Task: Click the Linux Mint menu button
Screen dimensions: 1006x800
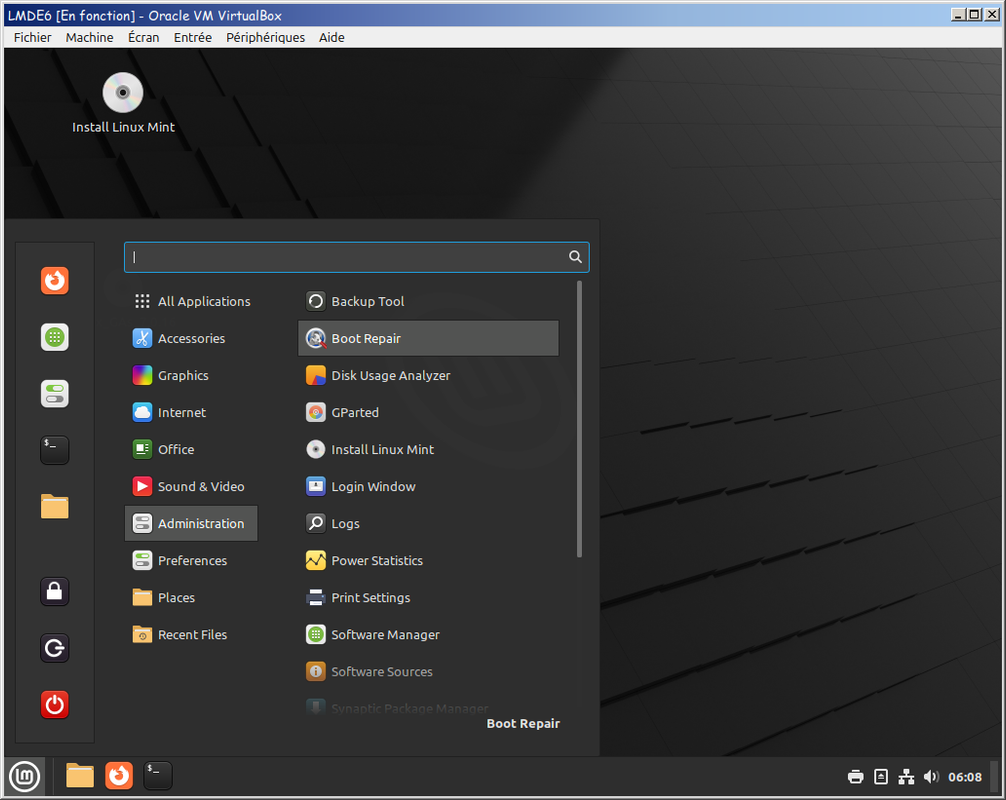Action: 24,776
